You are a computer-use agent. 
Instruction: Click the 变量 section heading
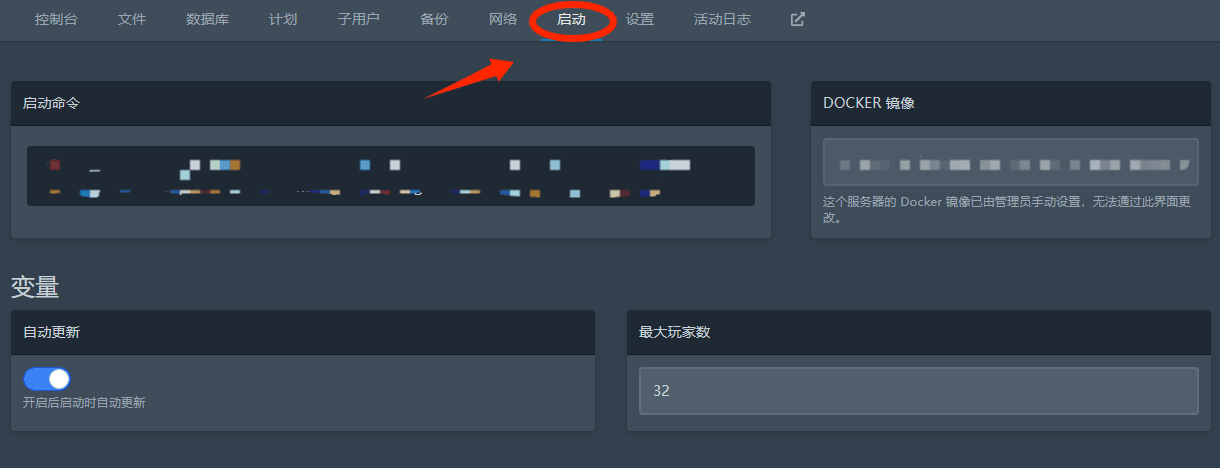point(35,288)
